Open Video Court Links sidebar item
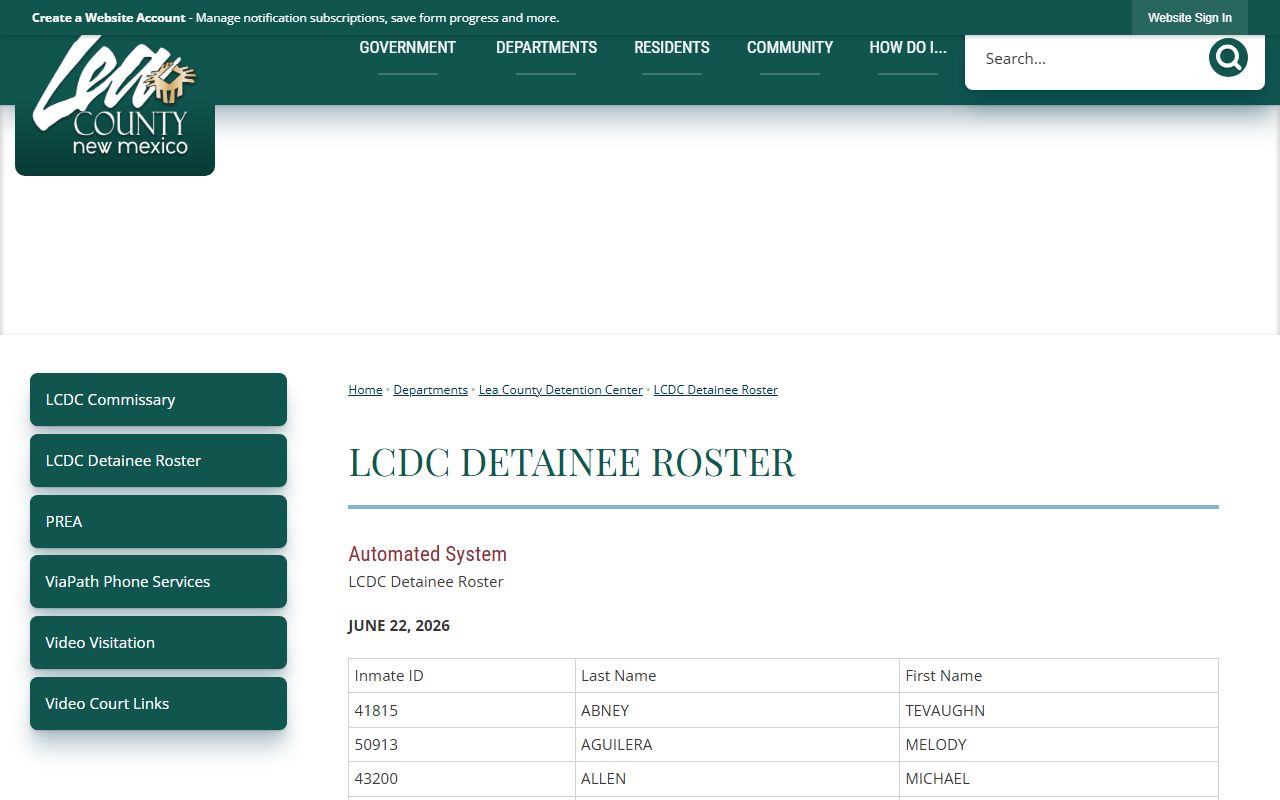This screenshot has height=800, width=1280. click(158, 704)
